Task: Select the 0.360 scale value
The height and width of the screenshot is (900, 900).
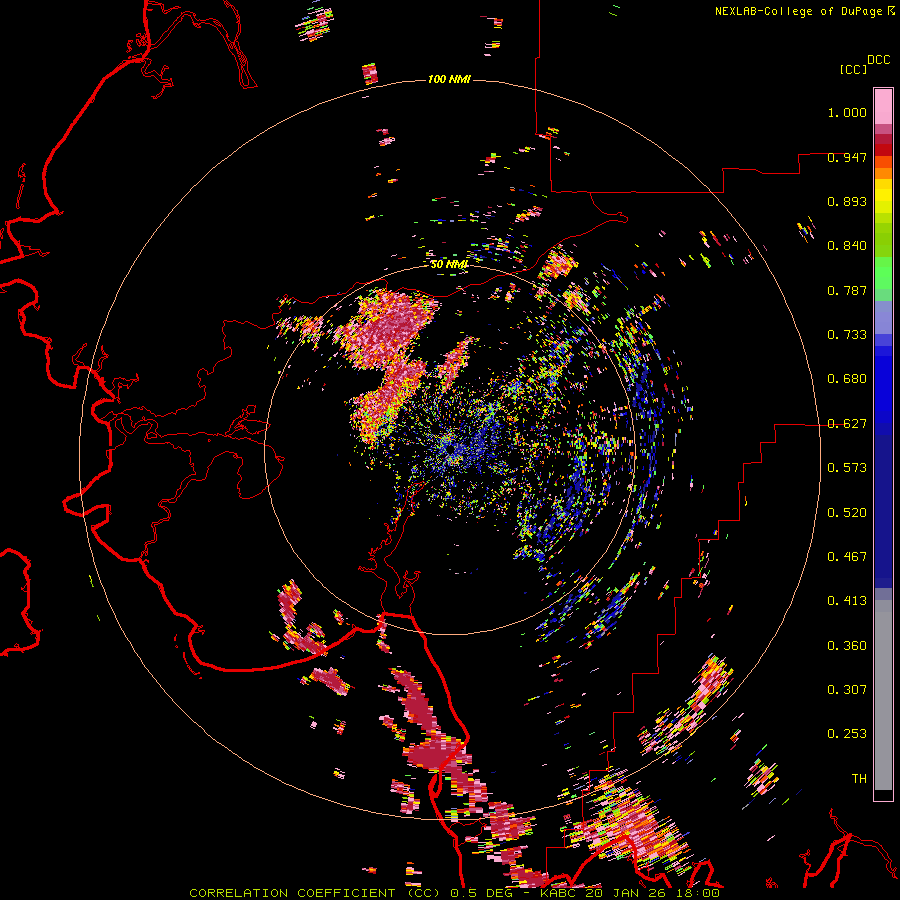Action: point(847,646)
